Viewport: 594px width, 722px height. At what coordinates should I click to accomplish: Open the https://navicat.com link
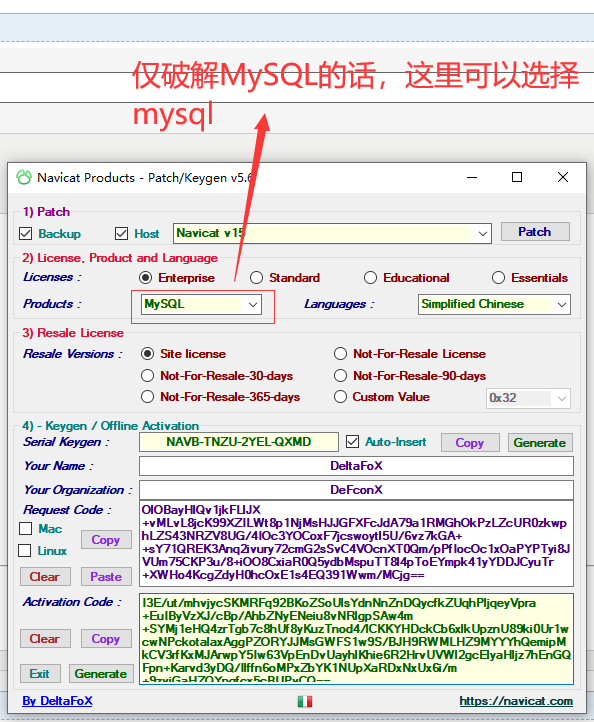[516, 701]
